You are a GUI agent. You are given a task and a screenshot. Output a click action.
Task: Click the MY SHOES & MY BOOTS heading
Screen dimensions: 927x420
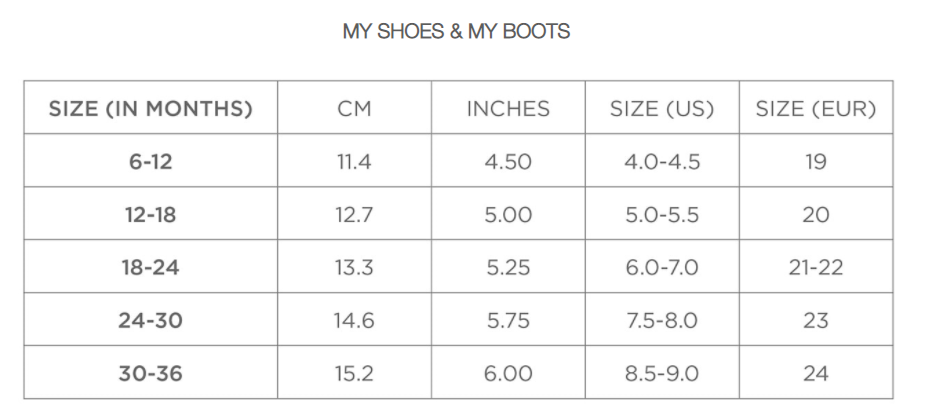(x=456, y=32)
